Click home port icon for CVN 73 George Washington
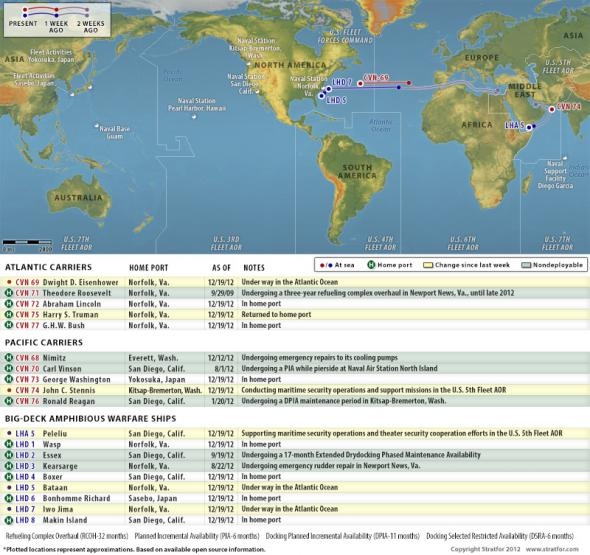Viewport: 590px width, 555px height. 9,379
